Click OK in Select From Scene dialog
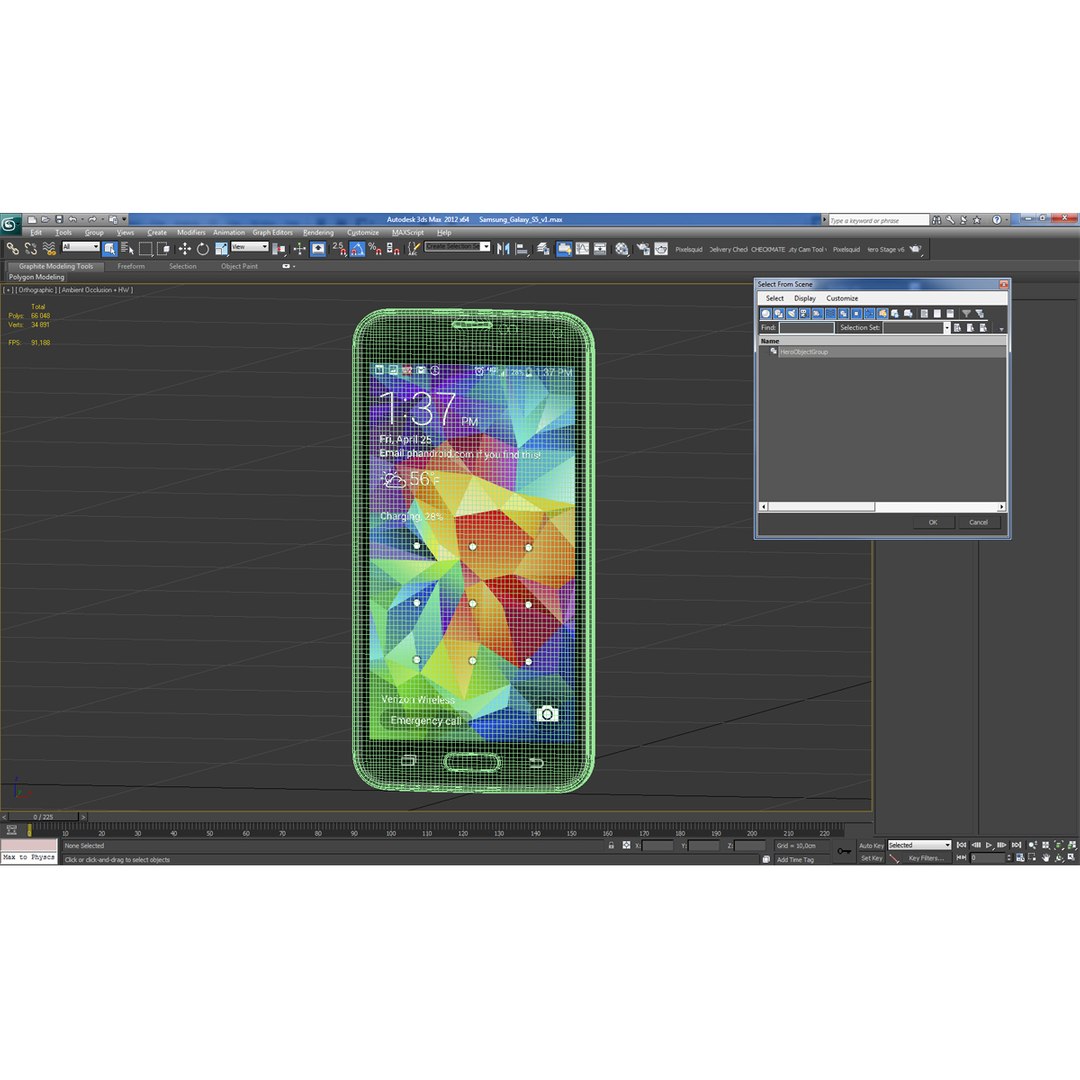This screenshot has width=1080, height=1080. coord(933,522)
